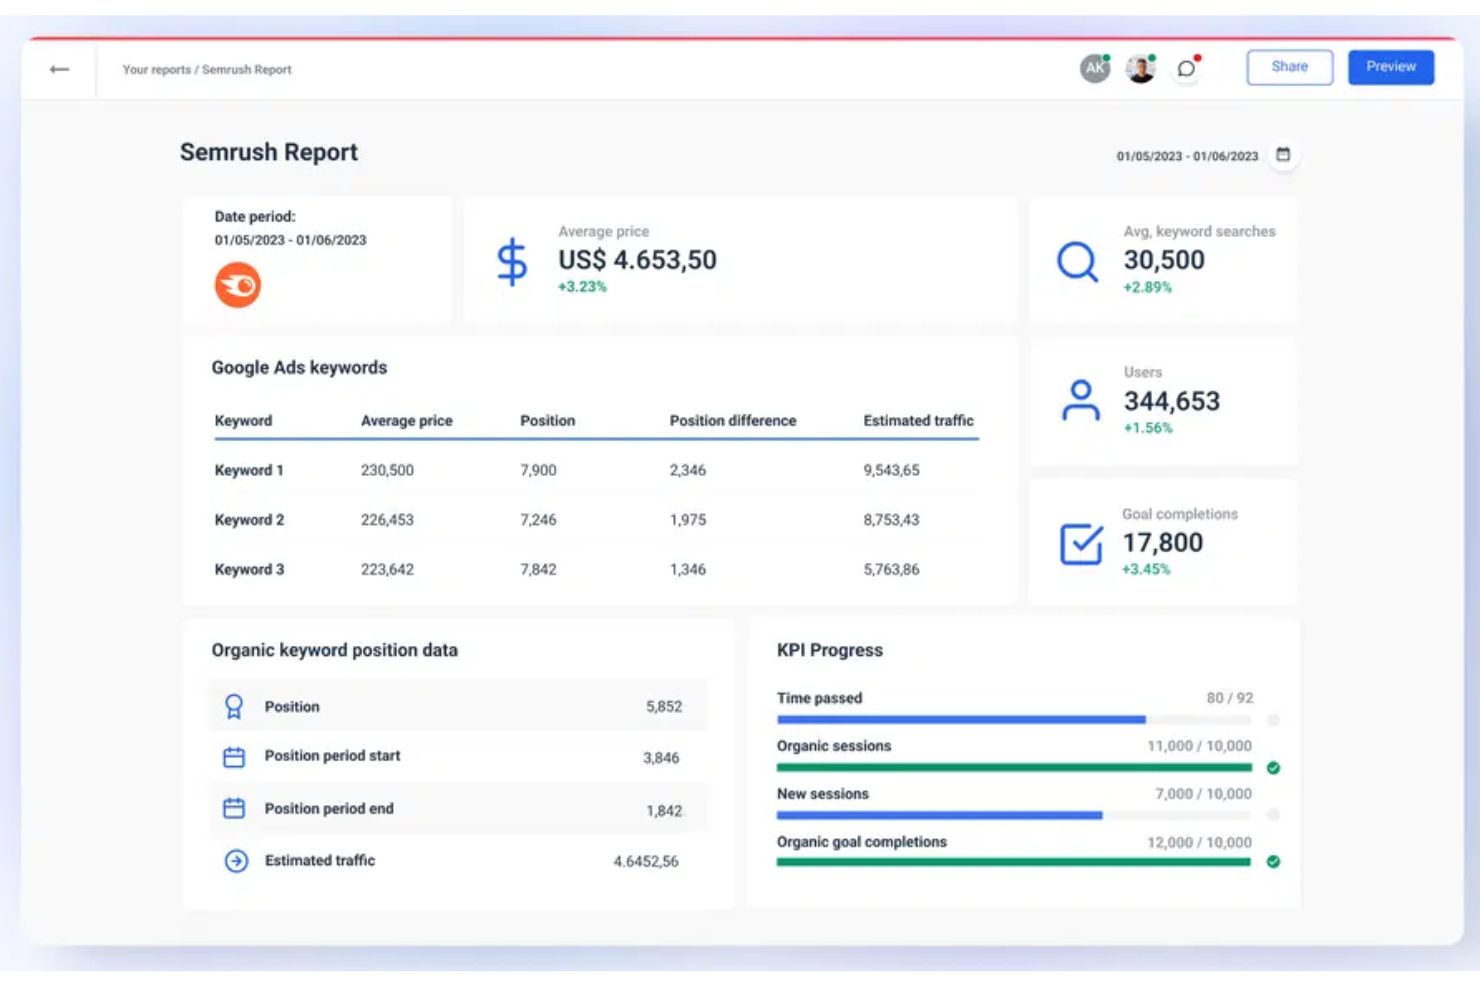
Task: Select the Keyword 2 row label
Action: (x=249, y=520)
